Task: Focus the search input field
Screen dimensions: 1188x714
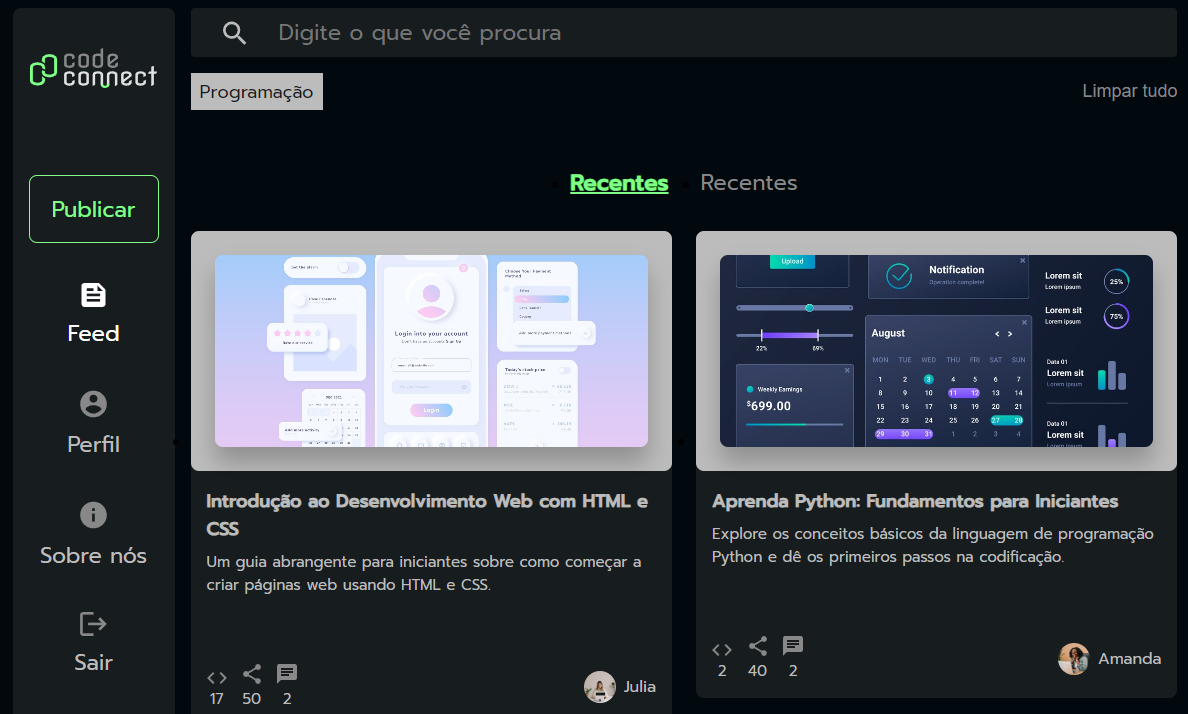Action: (x=683, y=33)
